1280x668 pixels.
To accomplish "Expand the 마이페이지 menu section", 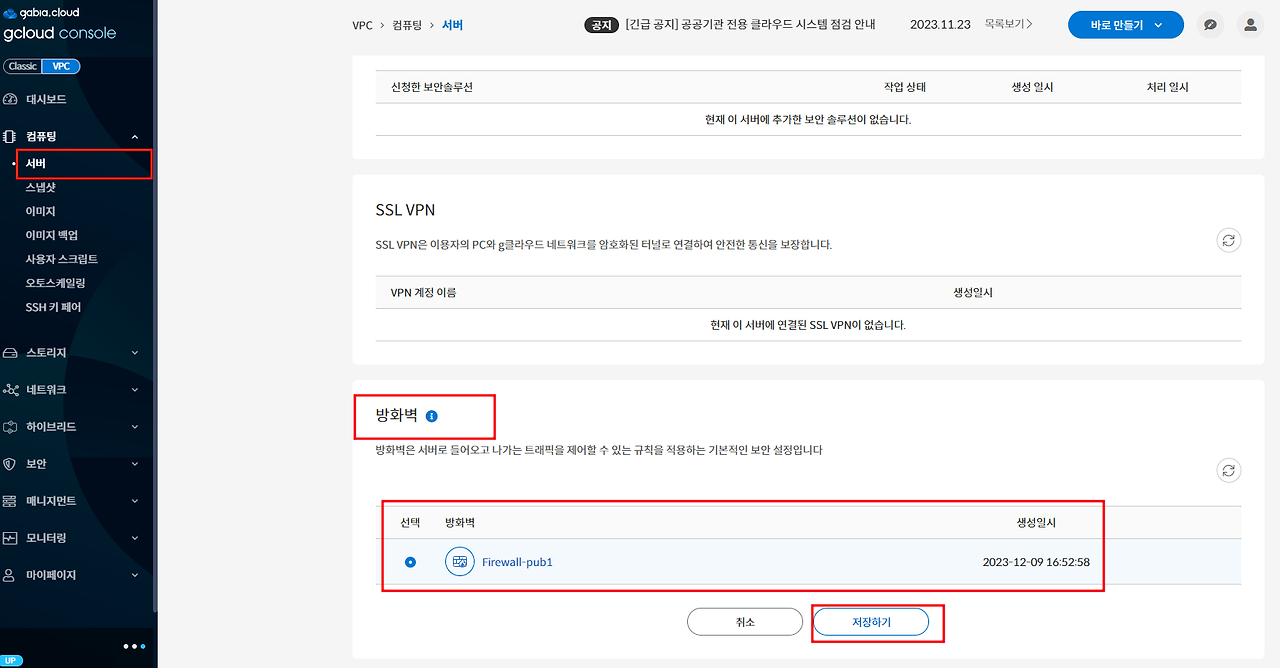I will pos(135,575).
